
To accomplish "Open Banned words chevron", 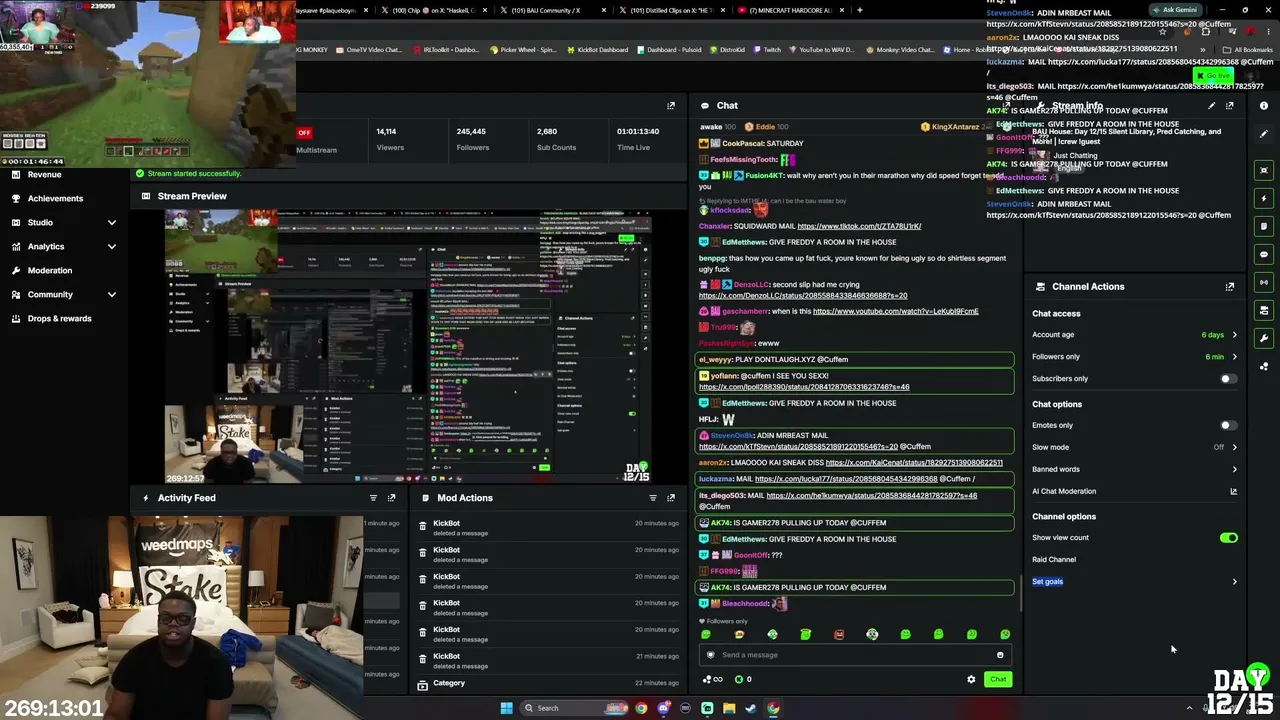I will point(1234,469).
